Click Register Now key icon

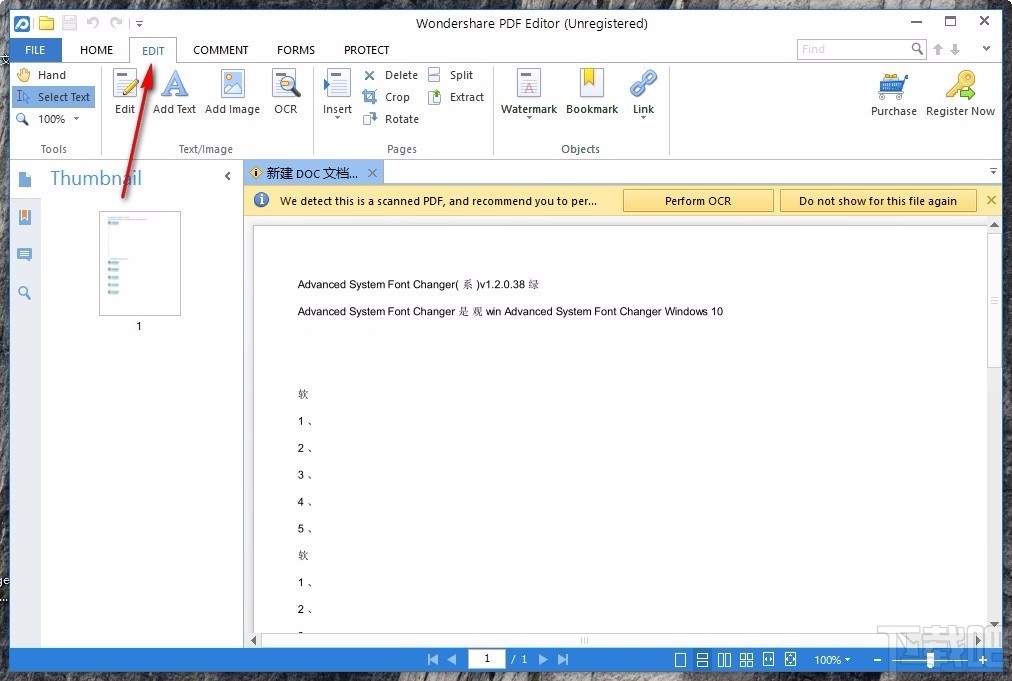(x=960, y=85)
